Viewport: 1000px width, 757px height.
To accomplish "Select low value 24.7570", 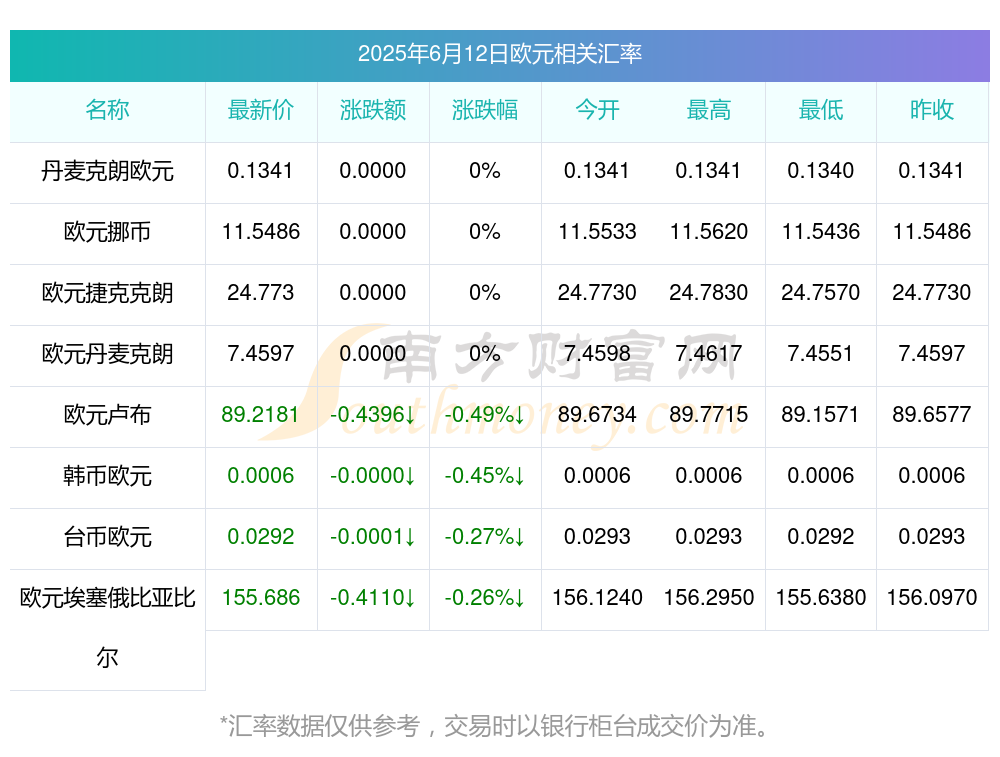I will point(821,293).
